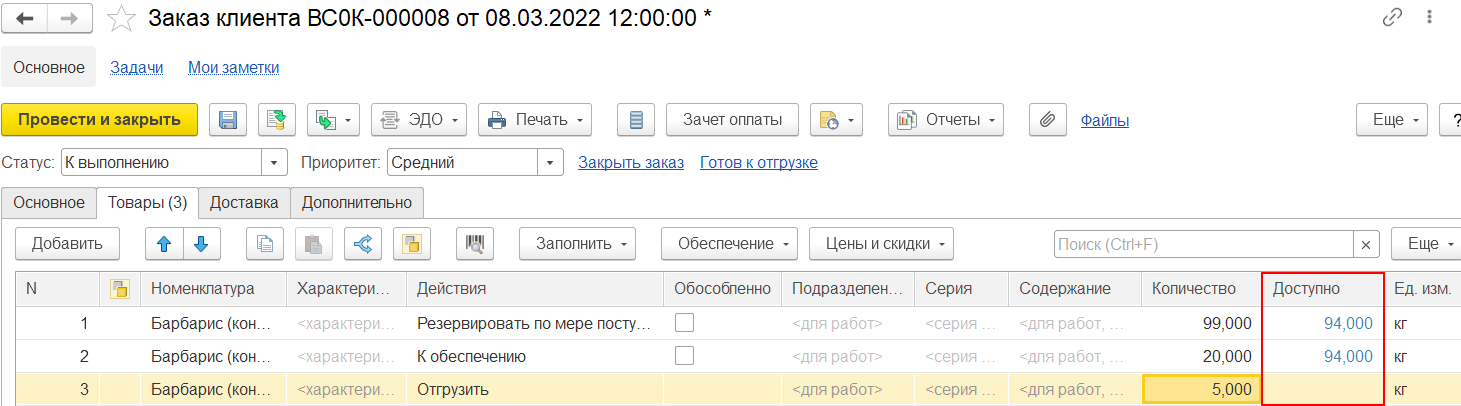Switch to the Доставка tab
The height and width of the screenshot is (406, 1461).
tap(244, 202)
